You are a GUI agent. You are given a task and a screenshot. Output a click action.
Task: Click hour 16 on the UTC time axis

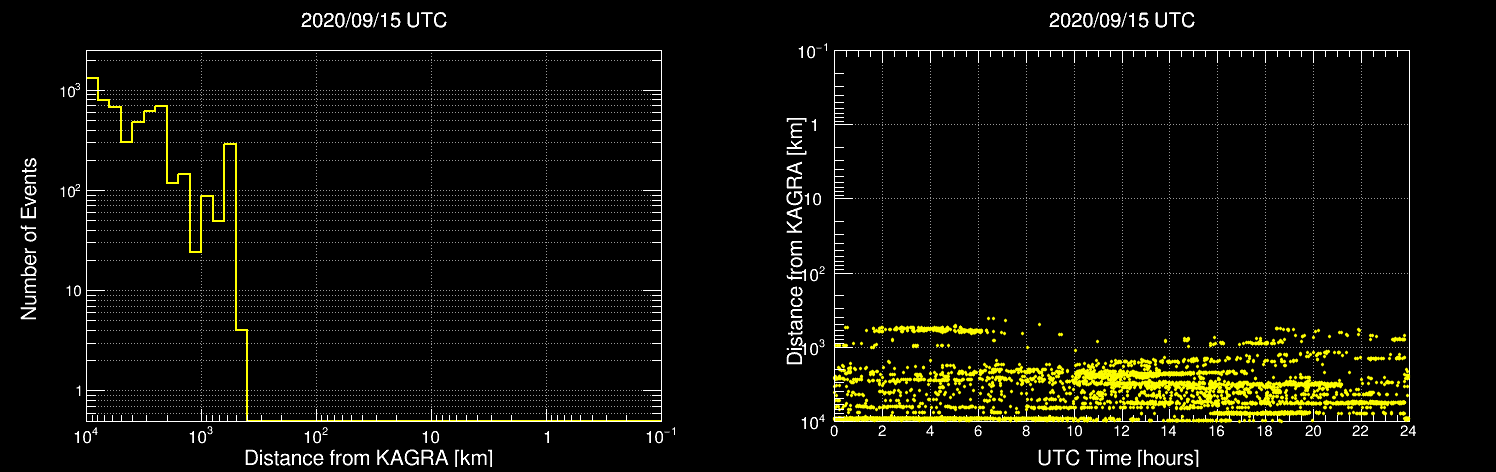[x=1217, y=433]
